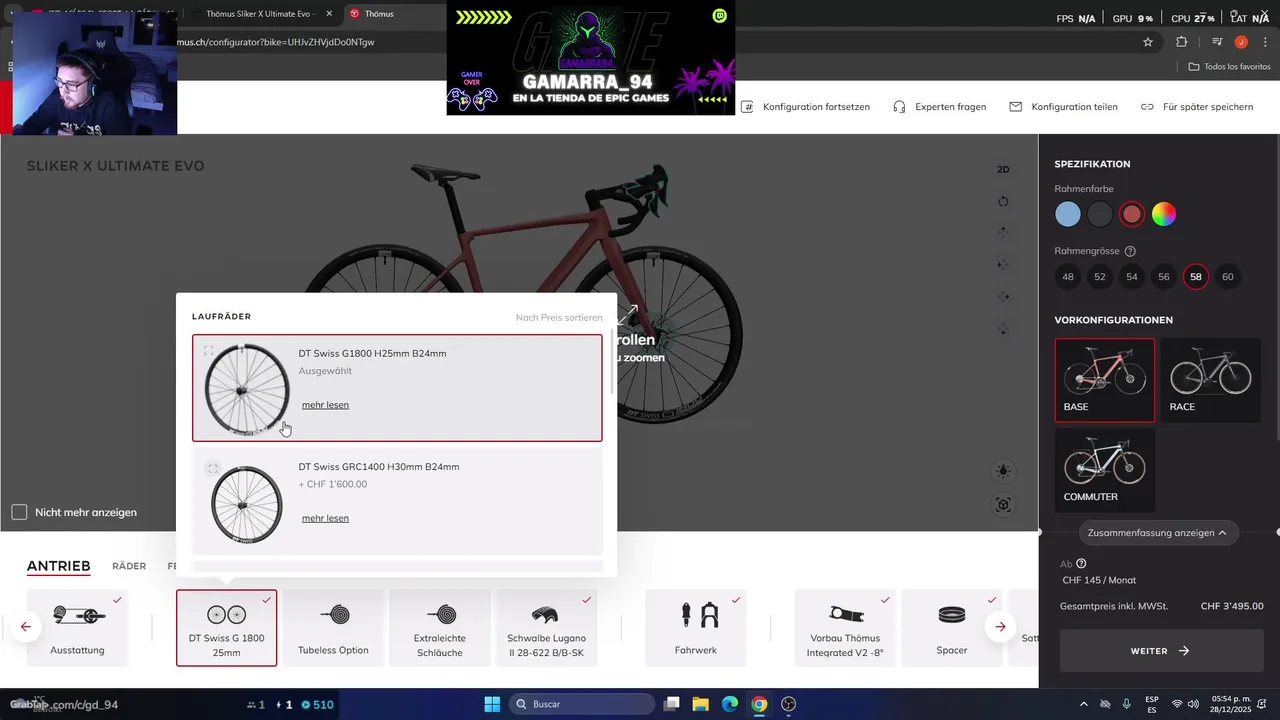The image size is (1280, 720).
Task: Open the Tubeless Option card
Action: click(333, 628)
